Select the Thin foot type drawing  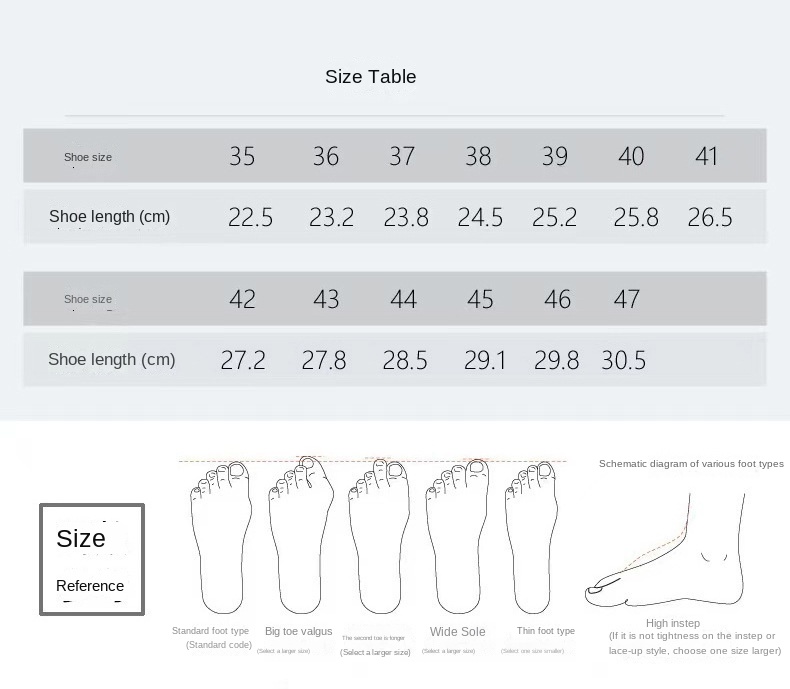[x=535, y=540]
